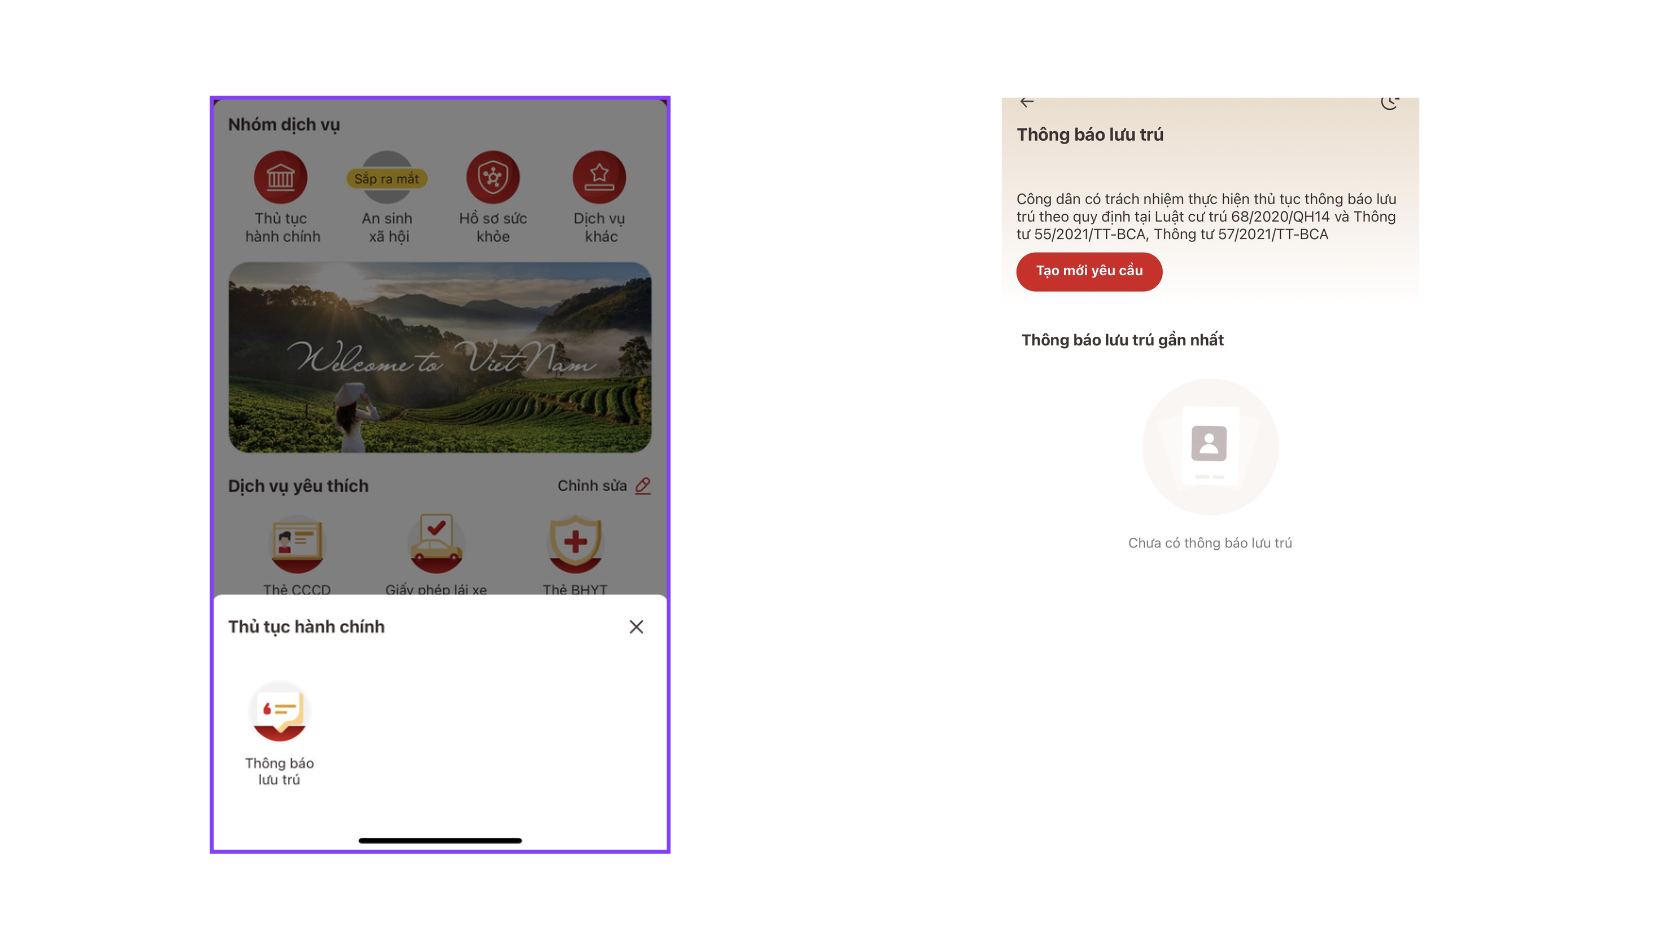Click the Tạo mới yêu cầu button
The image size is (1676, 936).
(x=1089, y=271)
